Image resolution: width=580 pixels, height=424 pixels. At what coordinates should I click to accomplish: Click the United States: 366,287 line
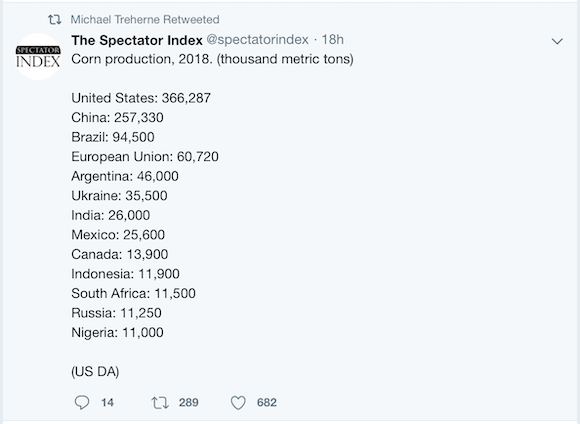tap(141, 98)
